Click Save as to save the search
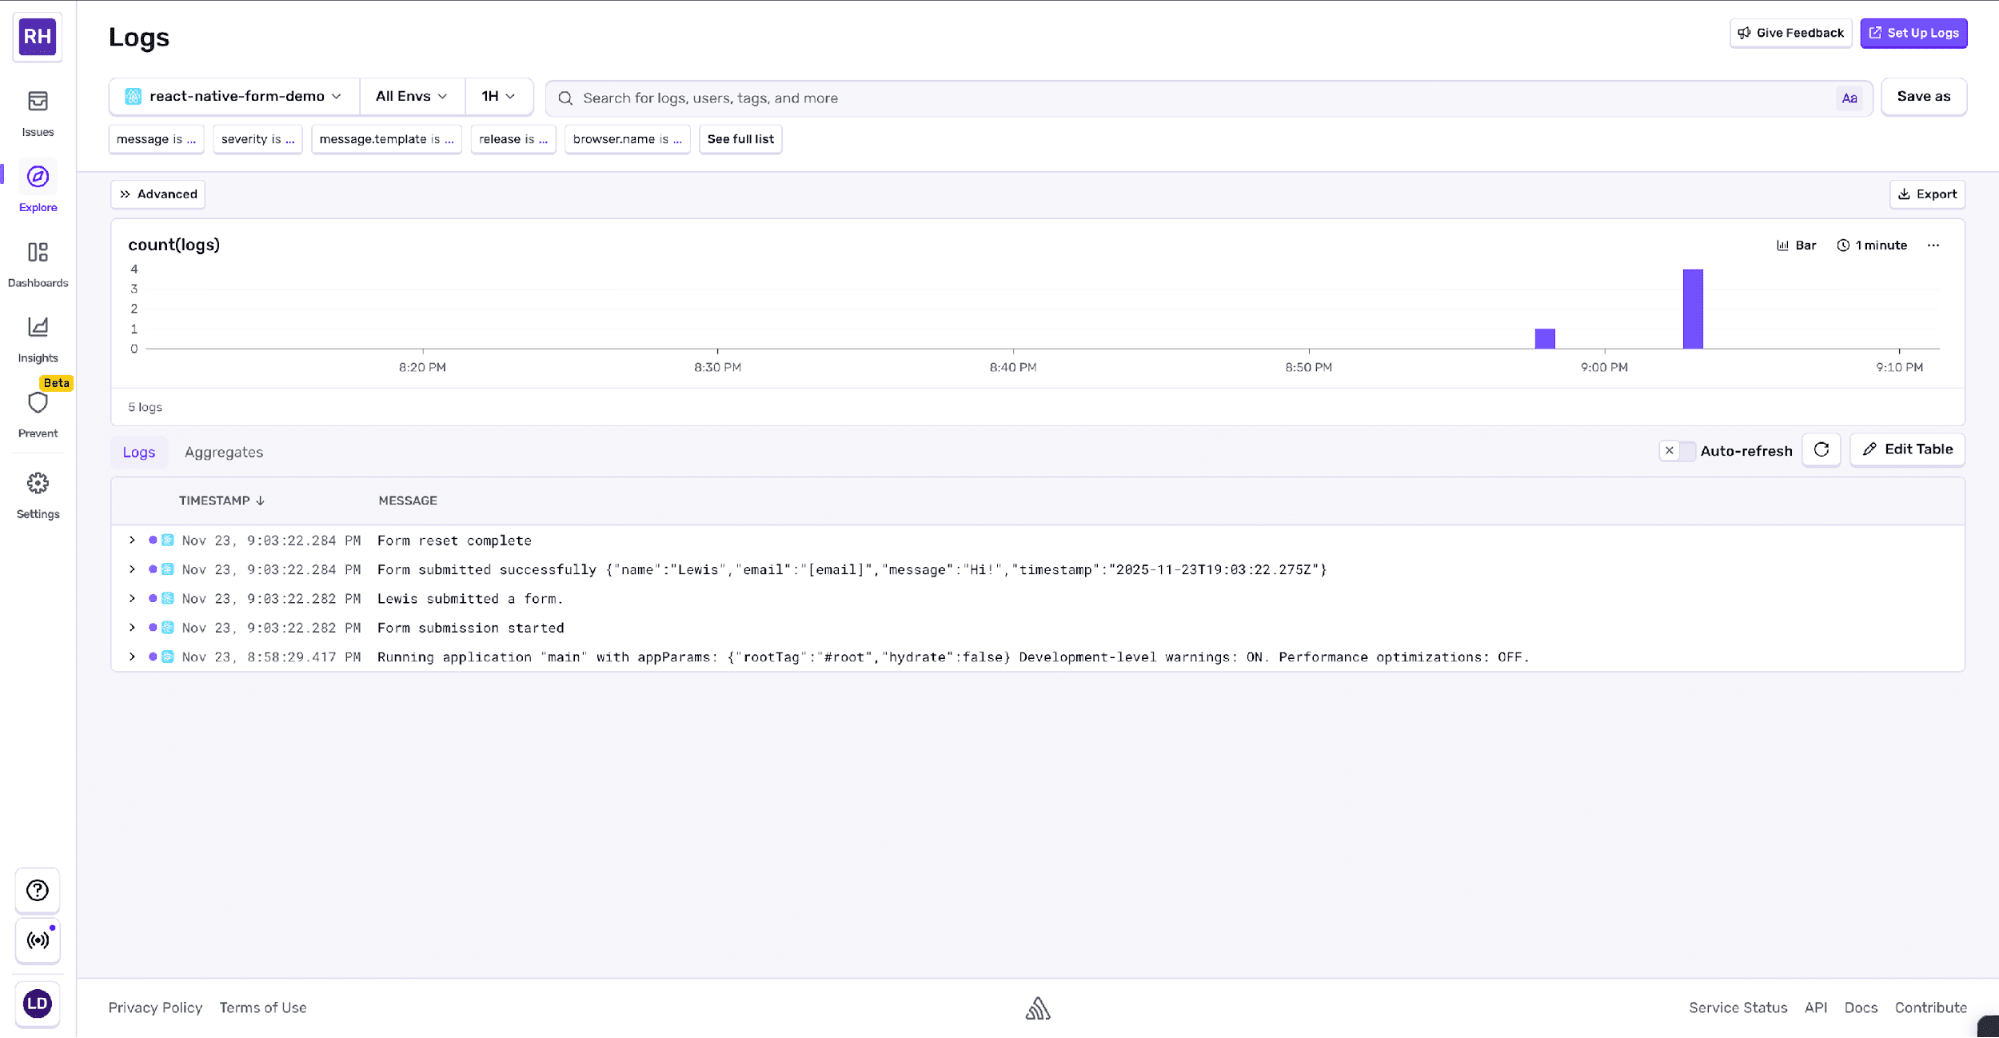The width and height of the screenshot is (1999, 1038). tap(1923, 96)
